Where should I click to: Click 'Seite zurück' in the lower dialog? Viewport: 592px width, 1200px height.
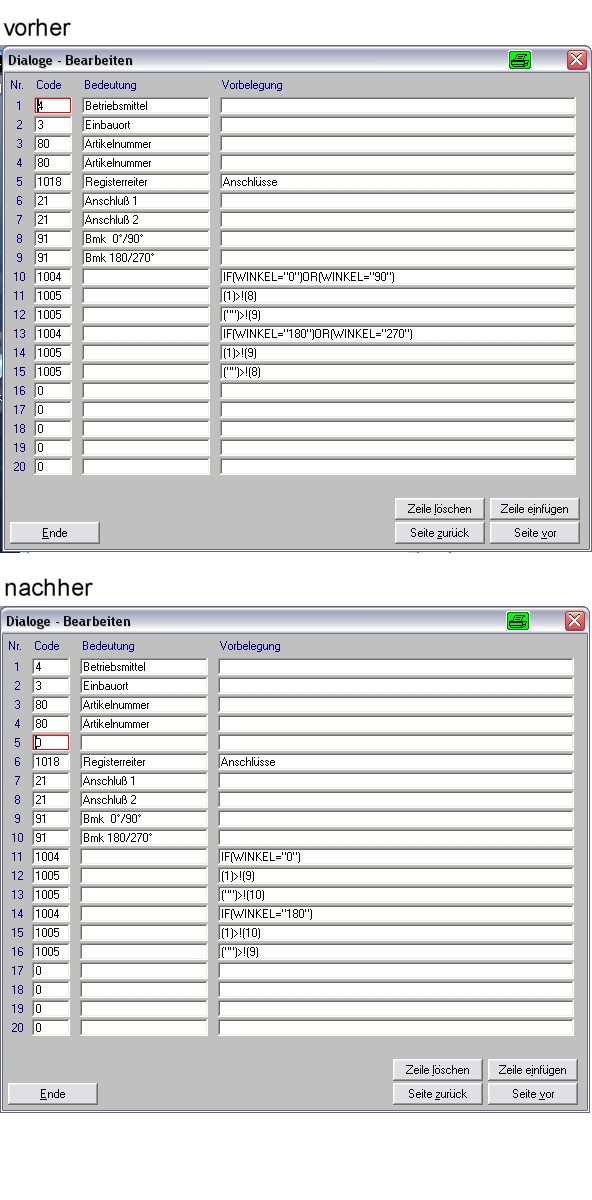(438, 1094)
